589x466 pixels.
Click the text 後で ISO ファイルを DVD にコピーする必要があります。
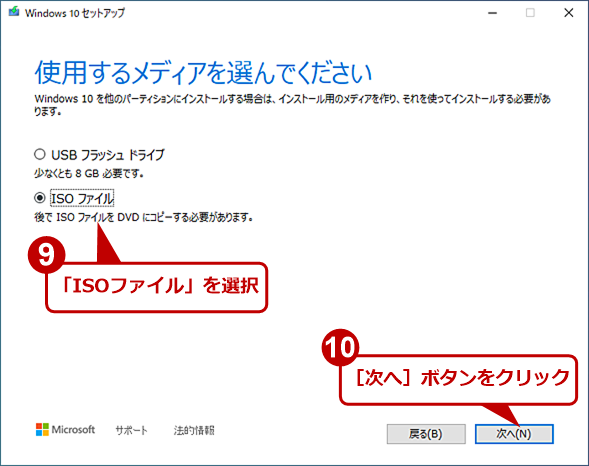(144, 217)
